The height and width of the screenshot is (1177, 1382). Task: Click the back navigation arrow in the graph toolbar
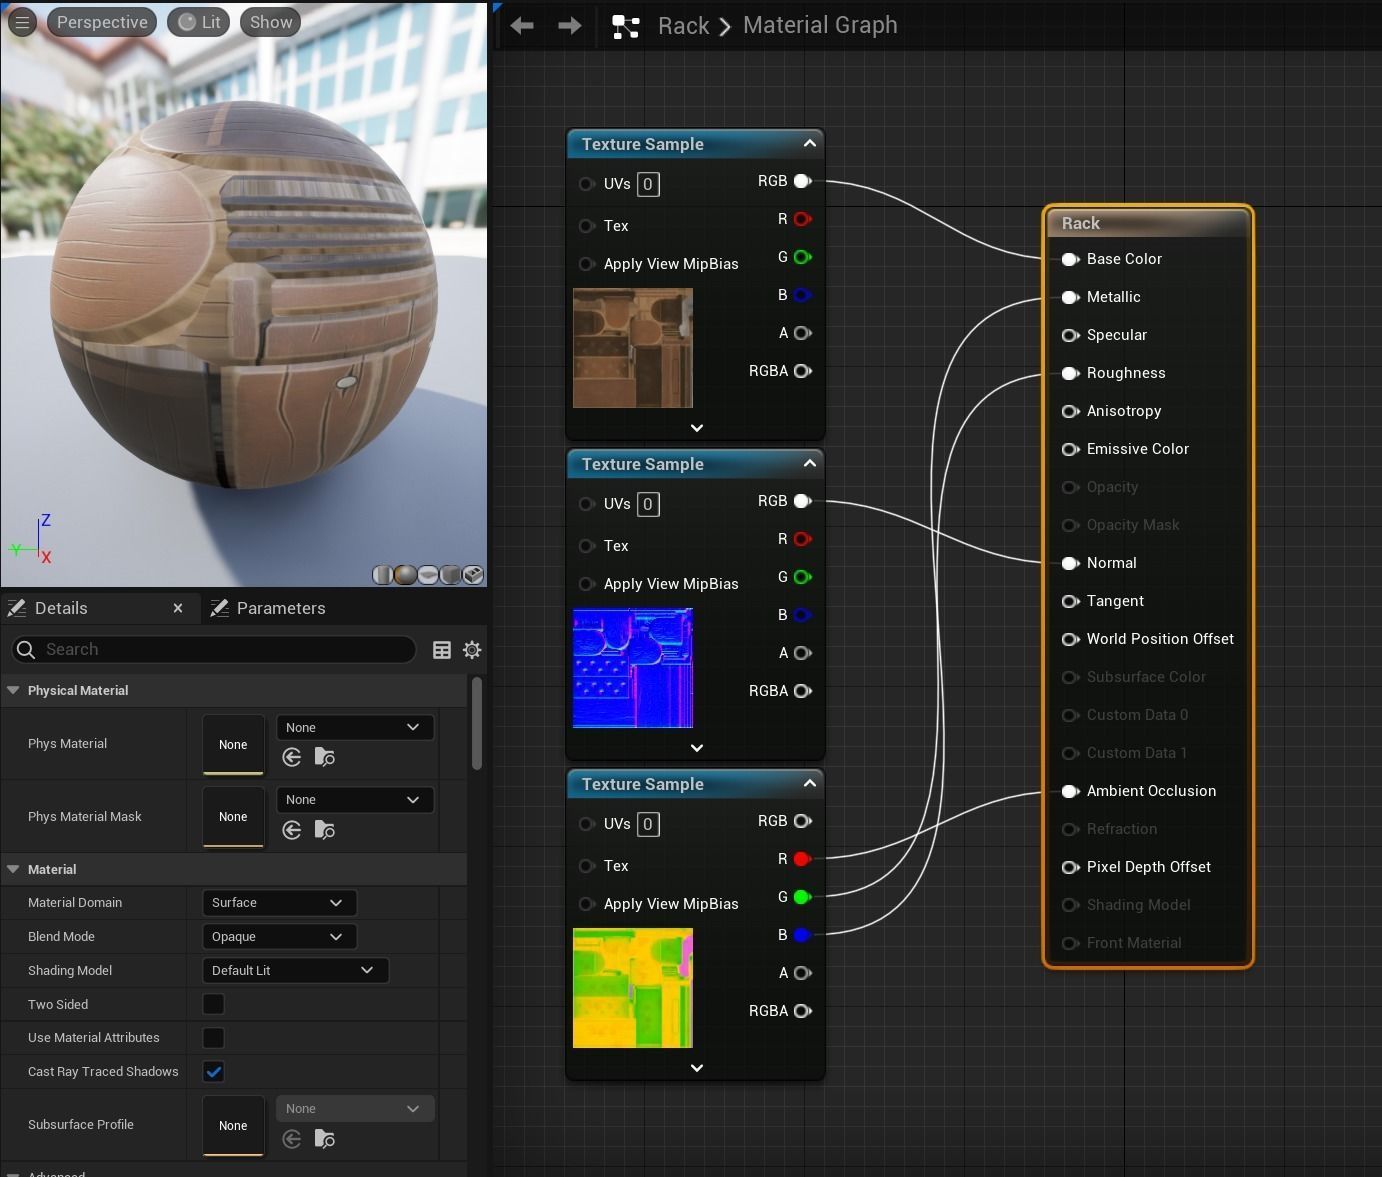pyautogui.click(x=521, y=25)
